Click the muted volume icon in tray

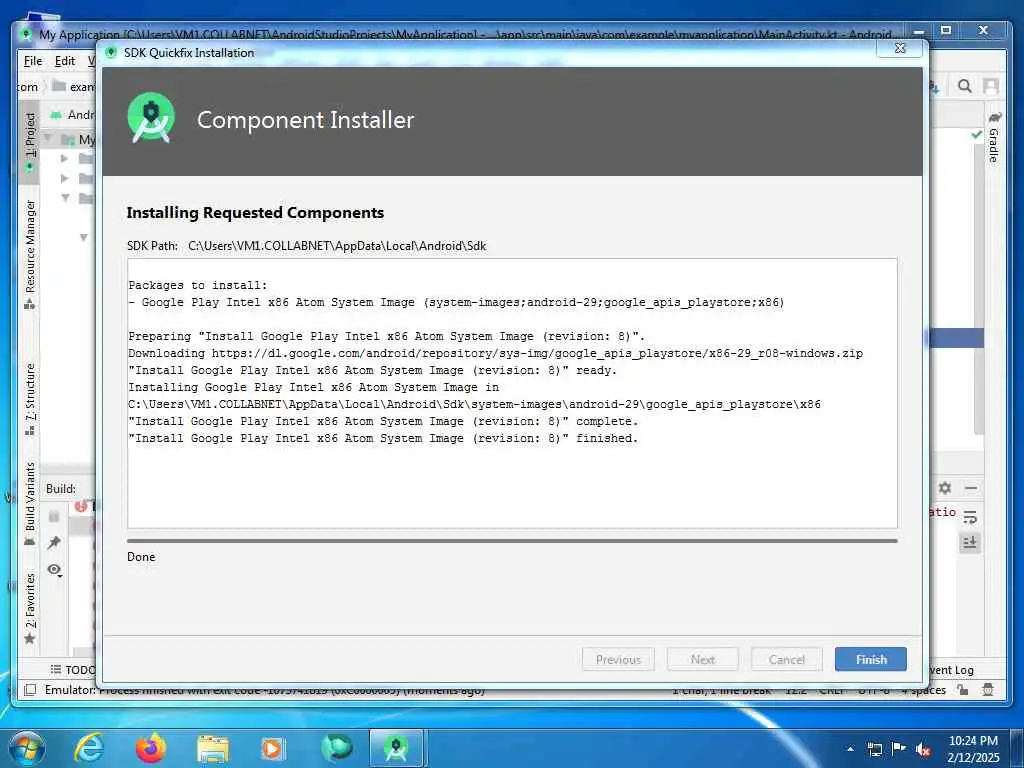click(923, 749)
